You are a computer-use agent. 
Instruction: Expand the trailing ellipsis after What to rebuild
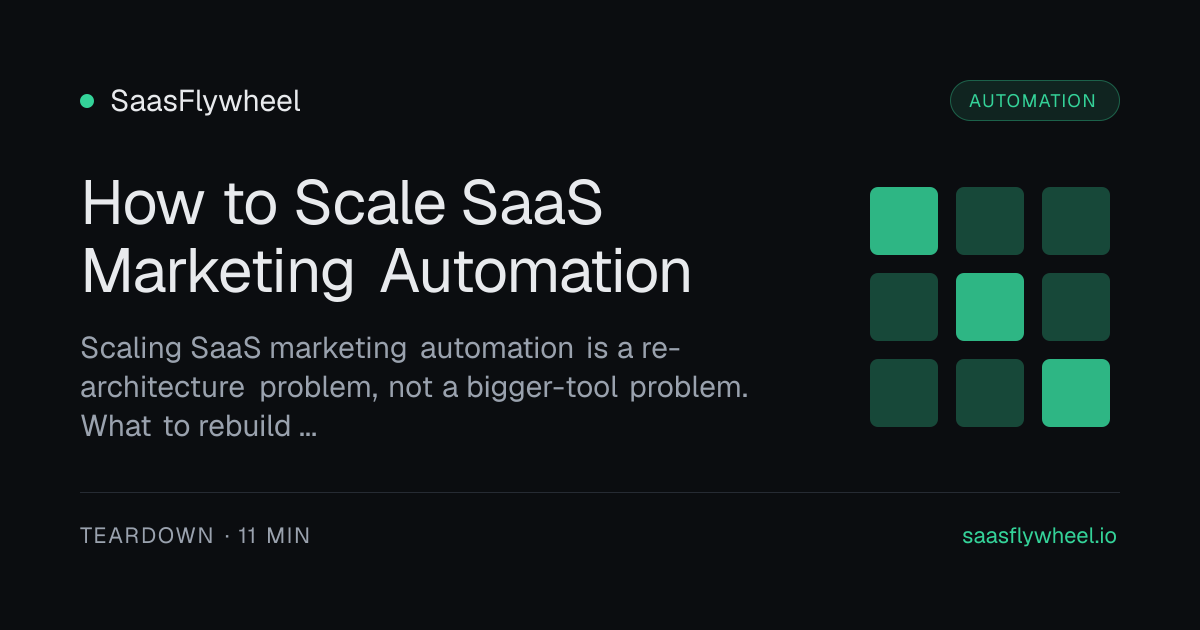(x=308, y=427)
